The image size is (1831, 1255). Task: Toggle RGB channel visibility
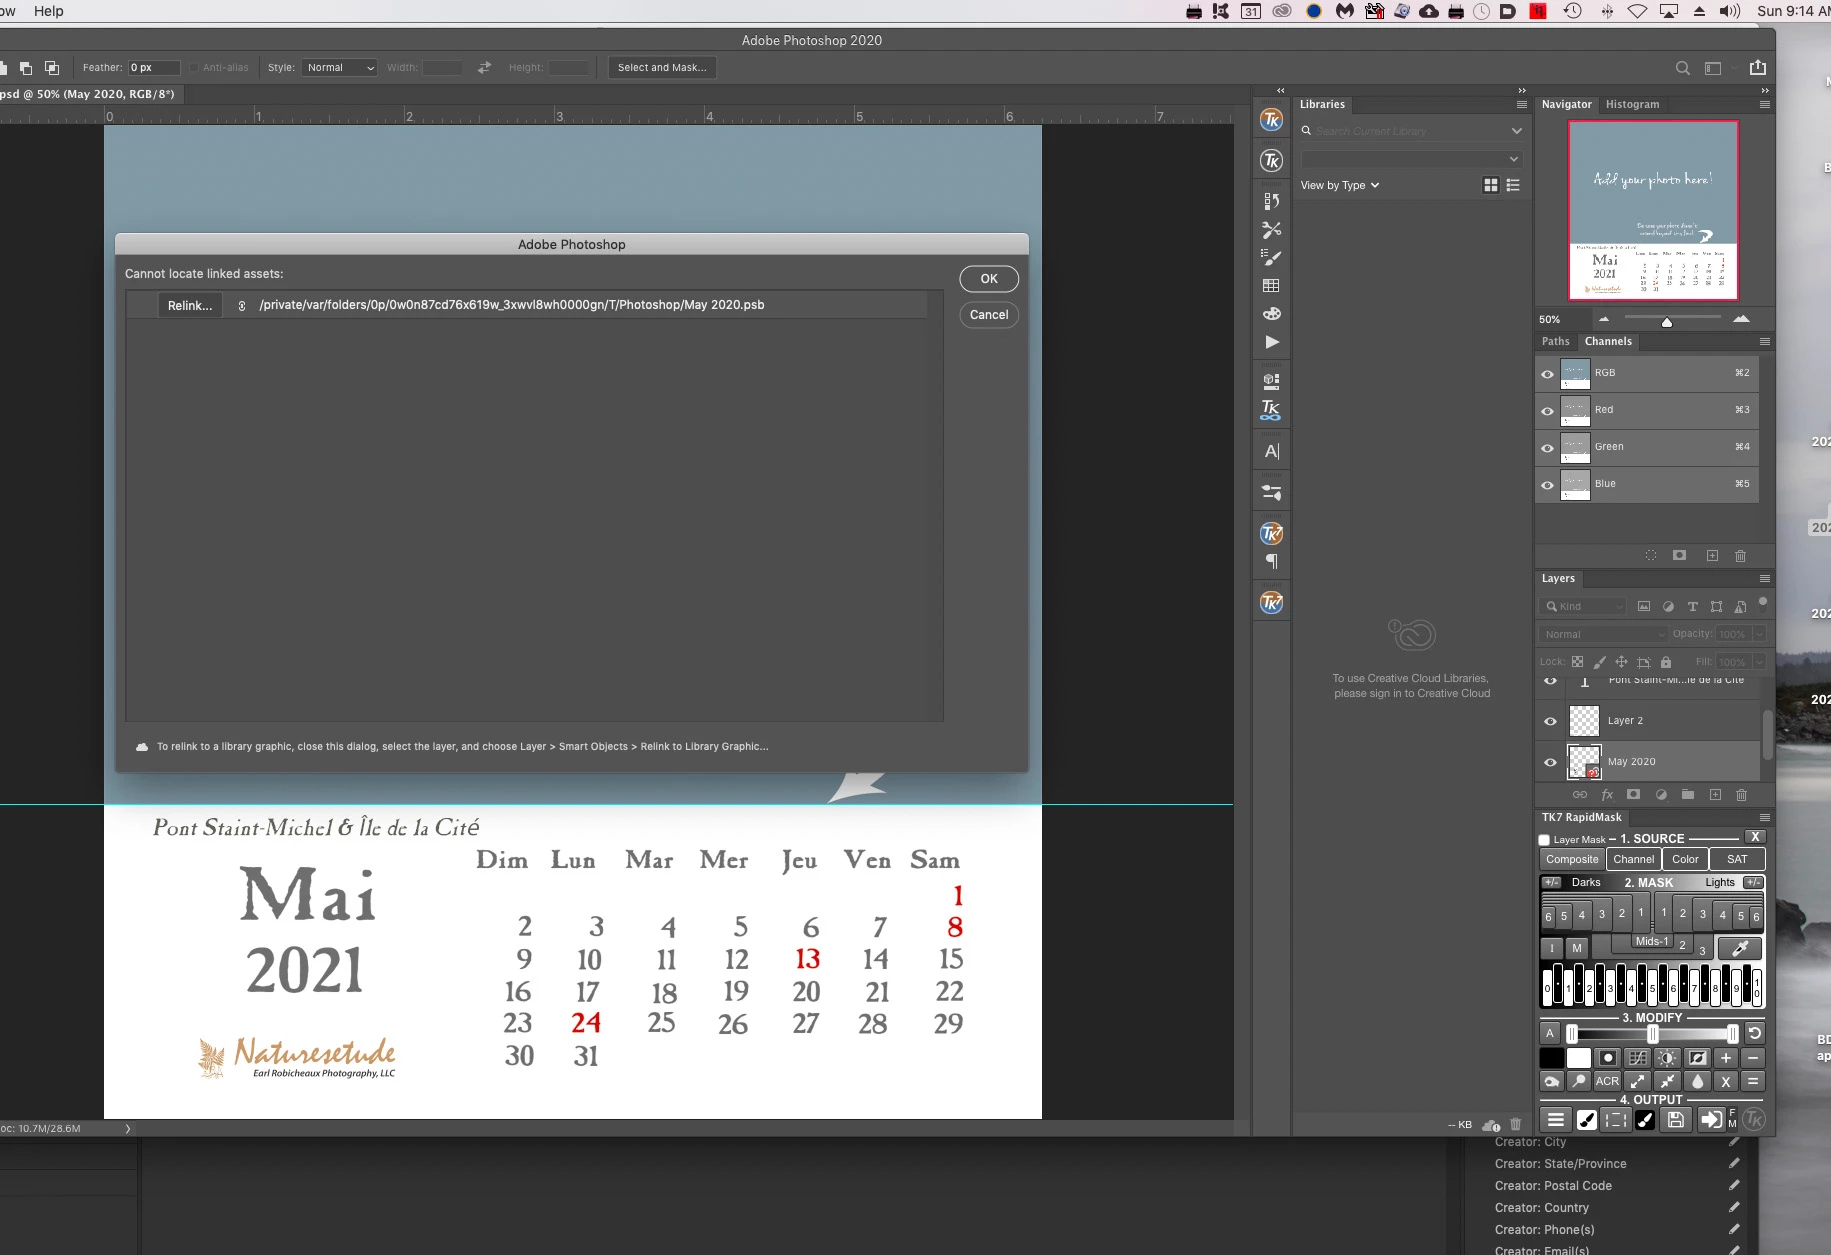1547,374
